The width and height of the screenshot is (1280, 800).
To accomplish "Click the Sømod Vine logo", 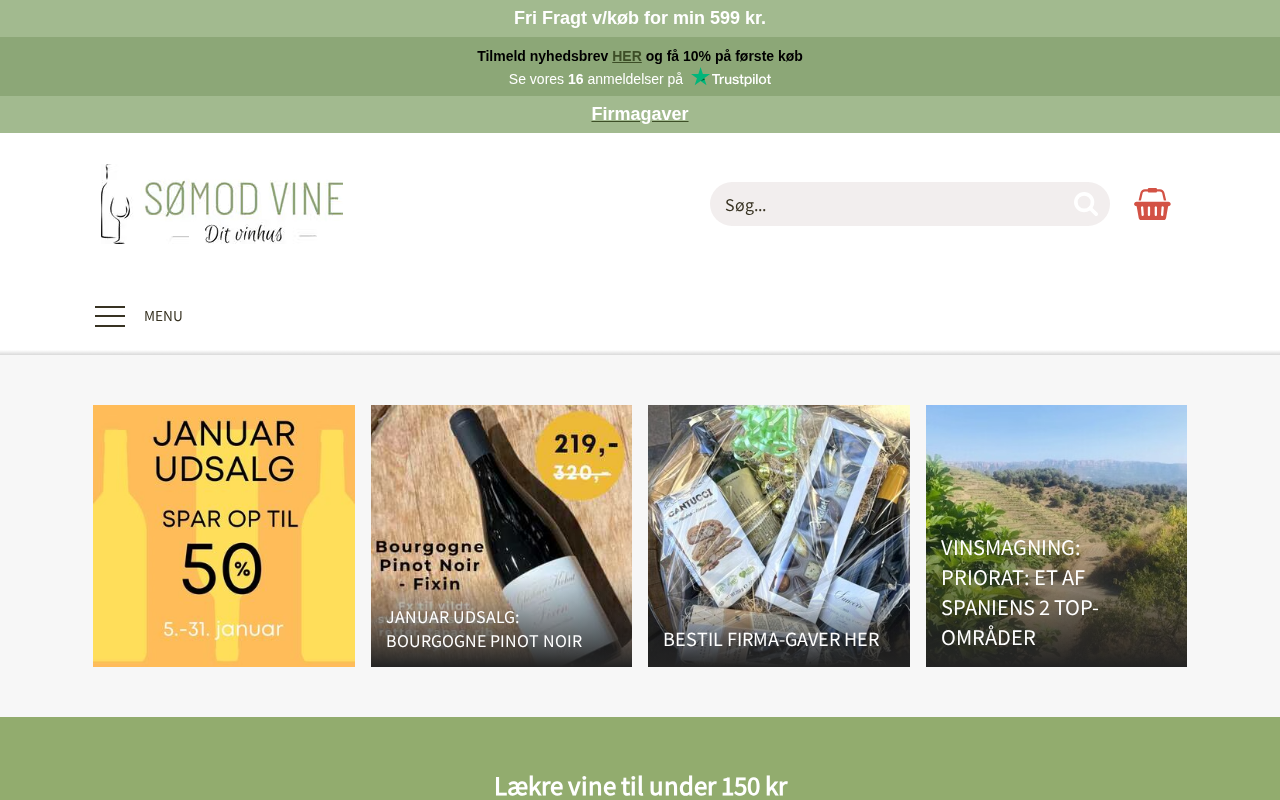I will pyautogui.click(x=222, y=204).
